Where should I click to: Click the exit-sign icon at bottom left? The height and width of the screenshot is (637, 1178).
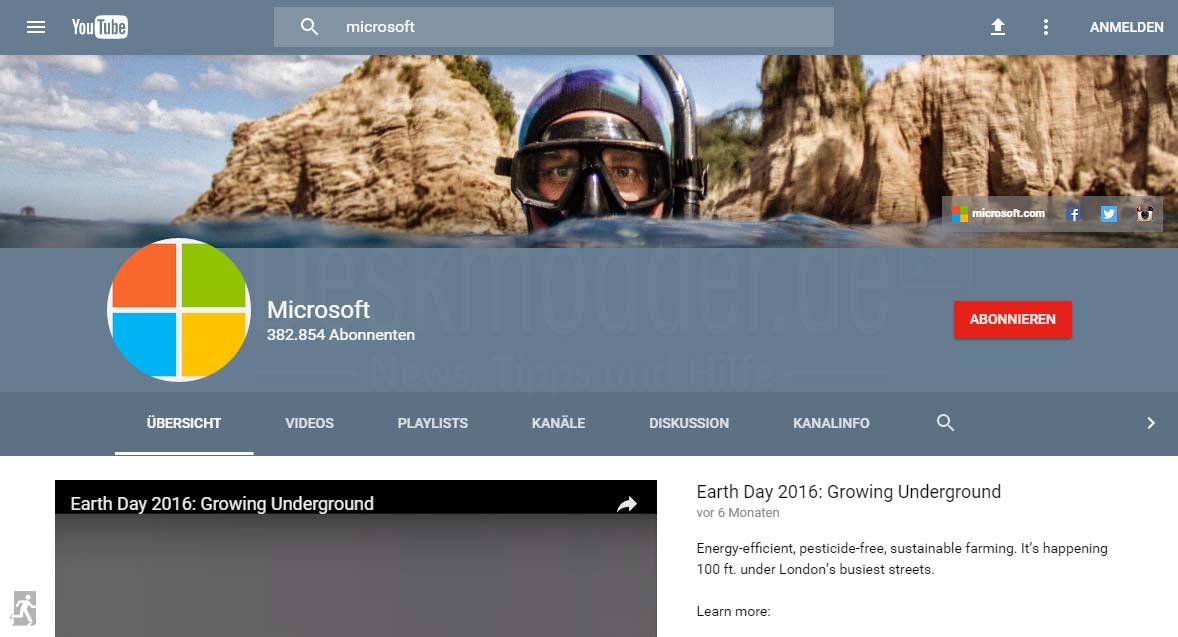click(x=24, y=608)
